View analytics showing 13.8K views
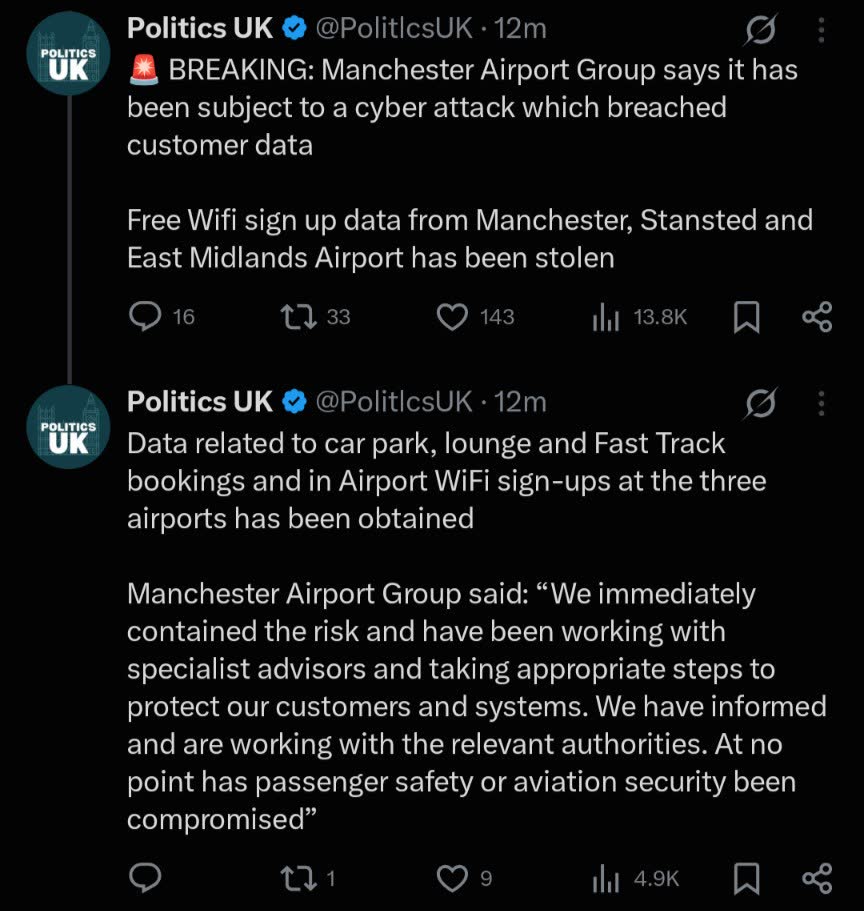This screenshot has height=911, width=864. click(606, 317)
